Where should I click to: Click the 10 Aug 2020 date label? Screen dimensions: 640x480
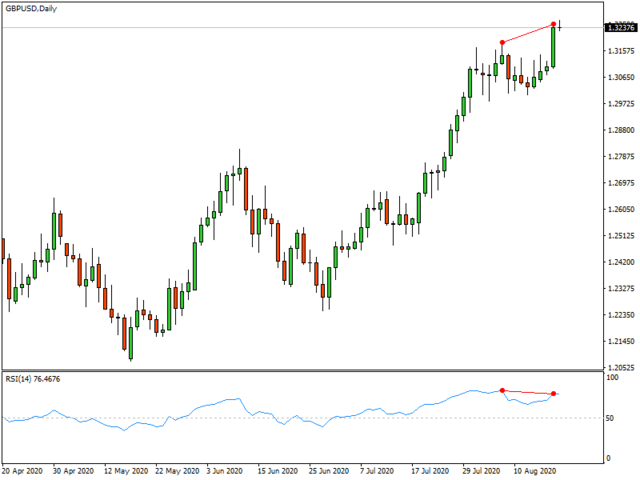tap(535, 471)
